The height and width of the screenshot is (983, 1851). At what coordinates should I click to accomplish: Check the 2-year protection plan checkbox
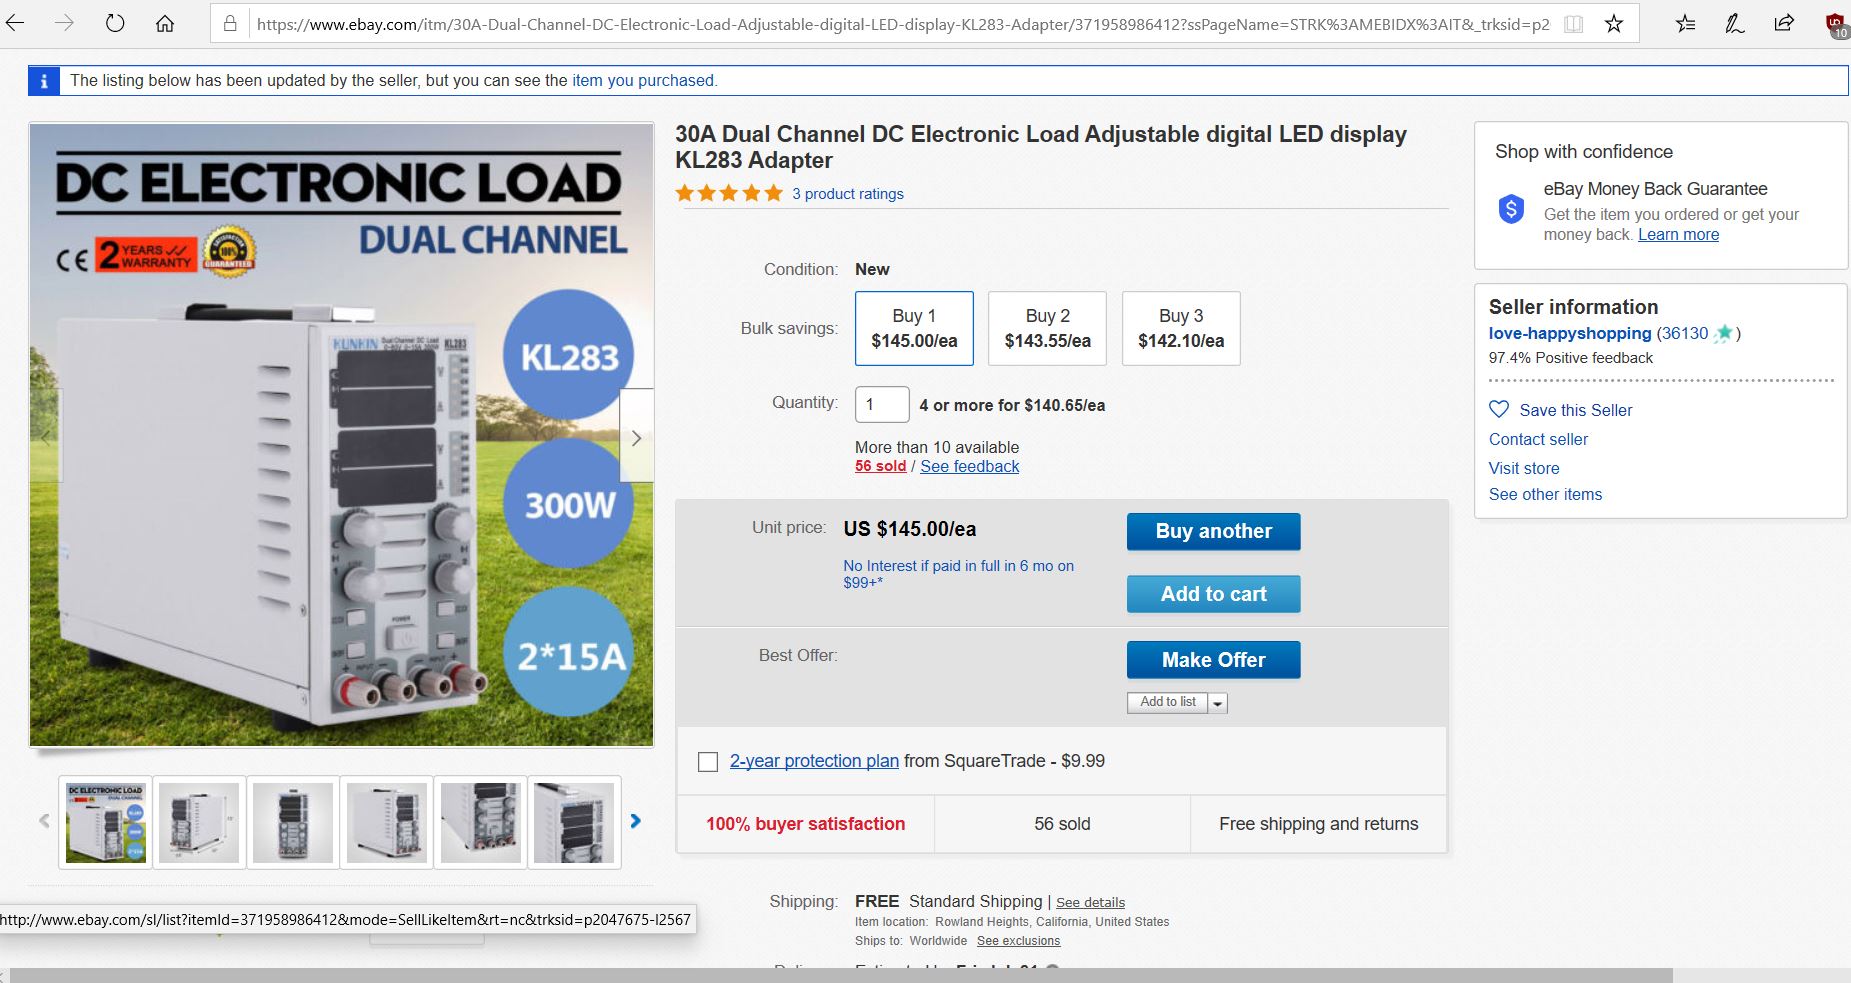tap(708, 762)
